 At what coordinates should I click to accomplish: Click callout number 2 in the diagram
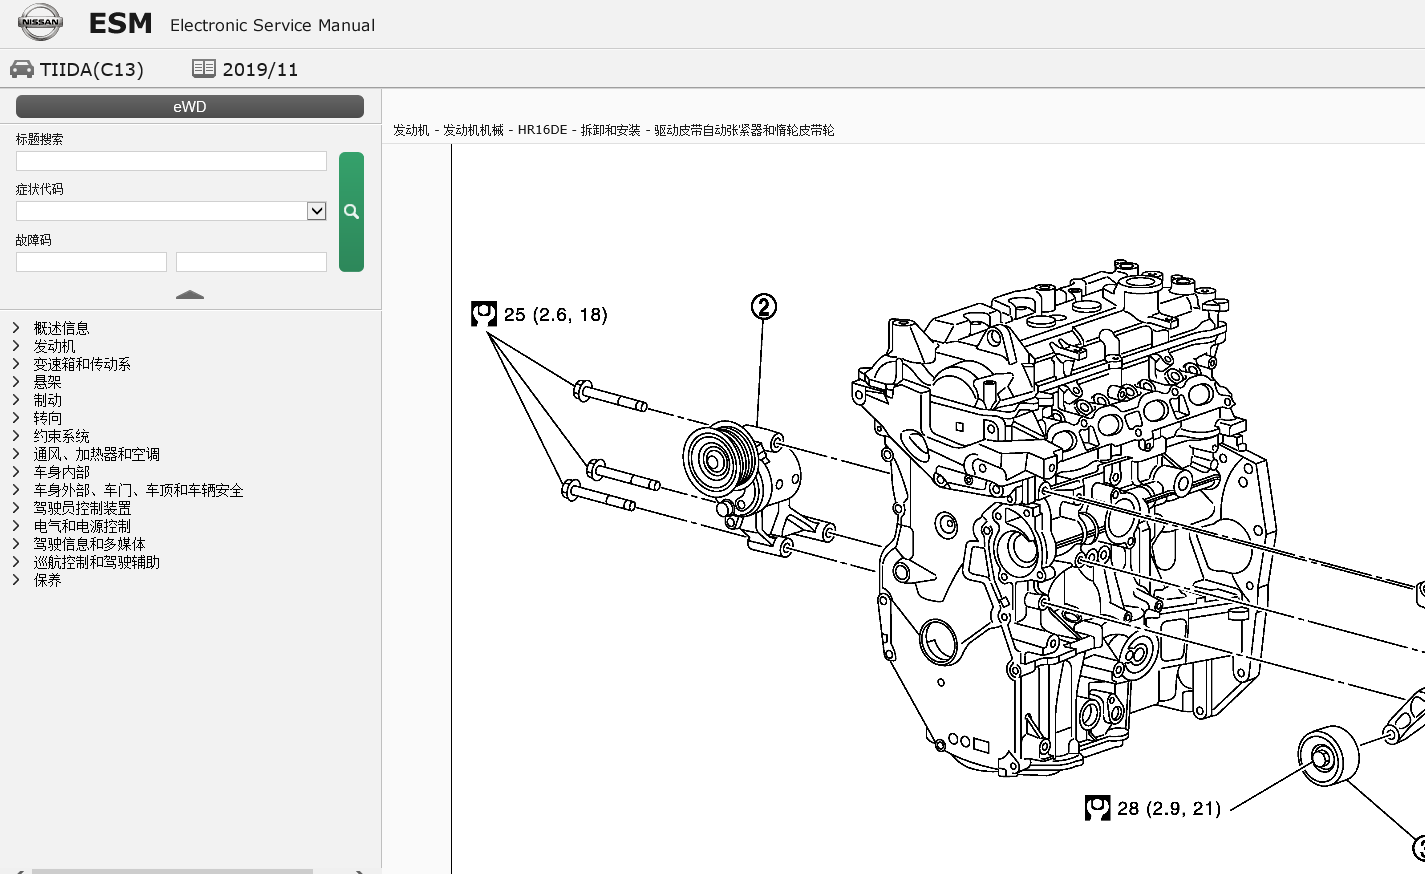coord(763,307)
